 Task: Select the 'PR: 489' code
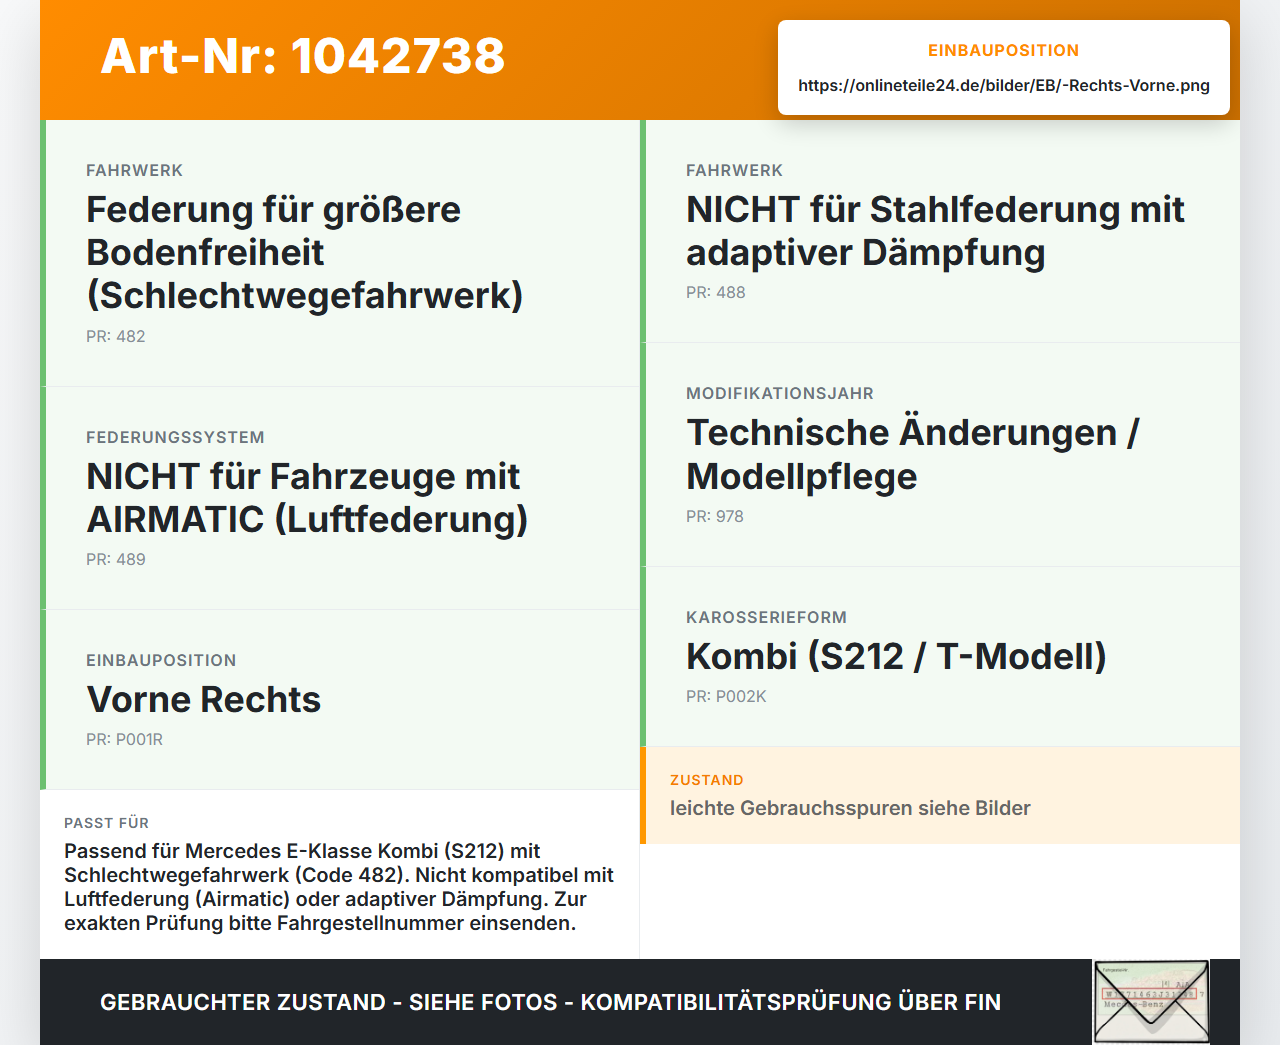click(116, 559)
